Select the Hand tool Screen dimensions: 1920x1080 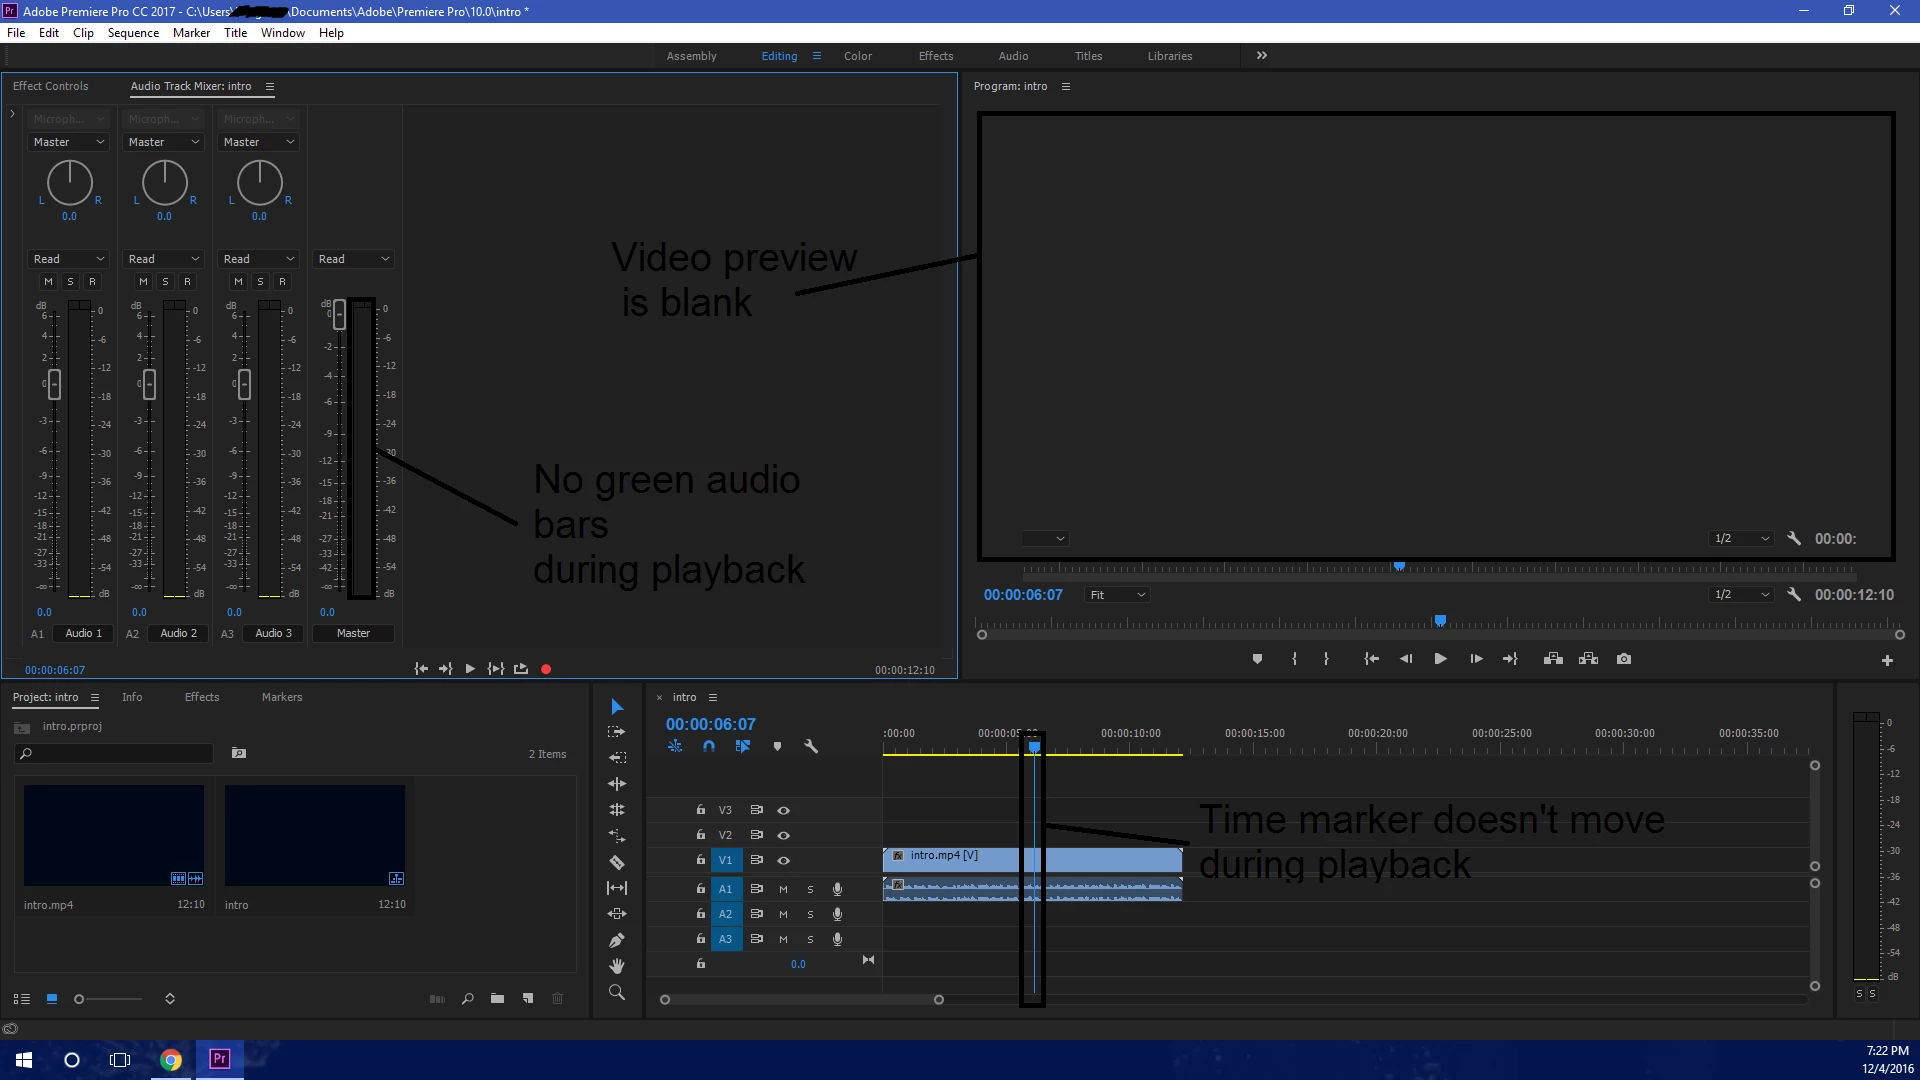pyautogui.click(x=617, y=966)
